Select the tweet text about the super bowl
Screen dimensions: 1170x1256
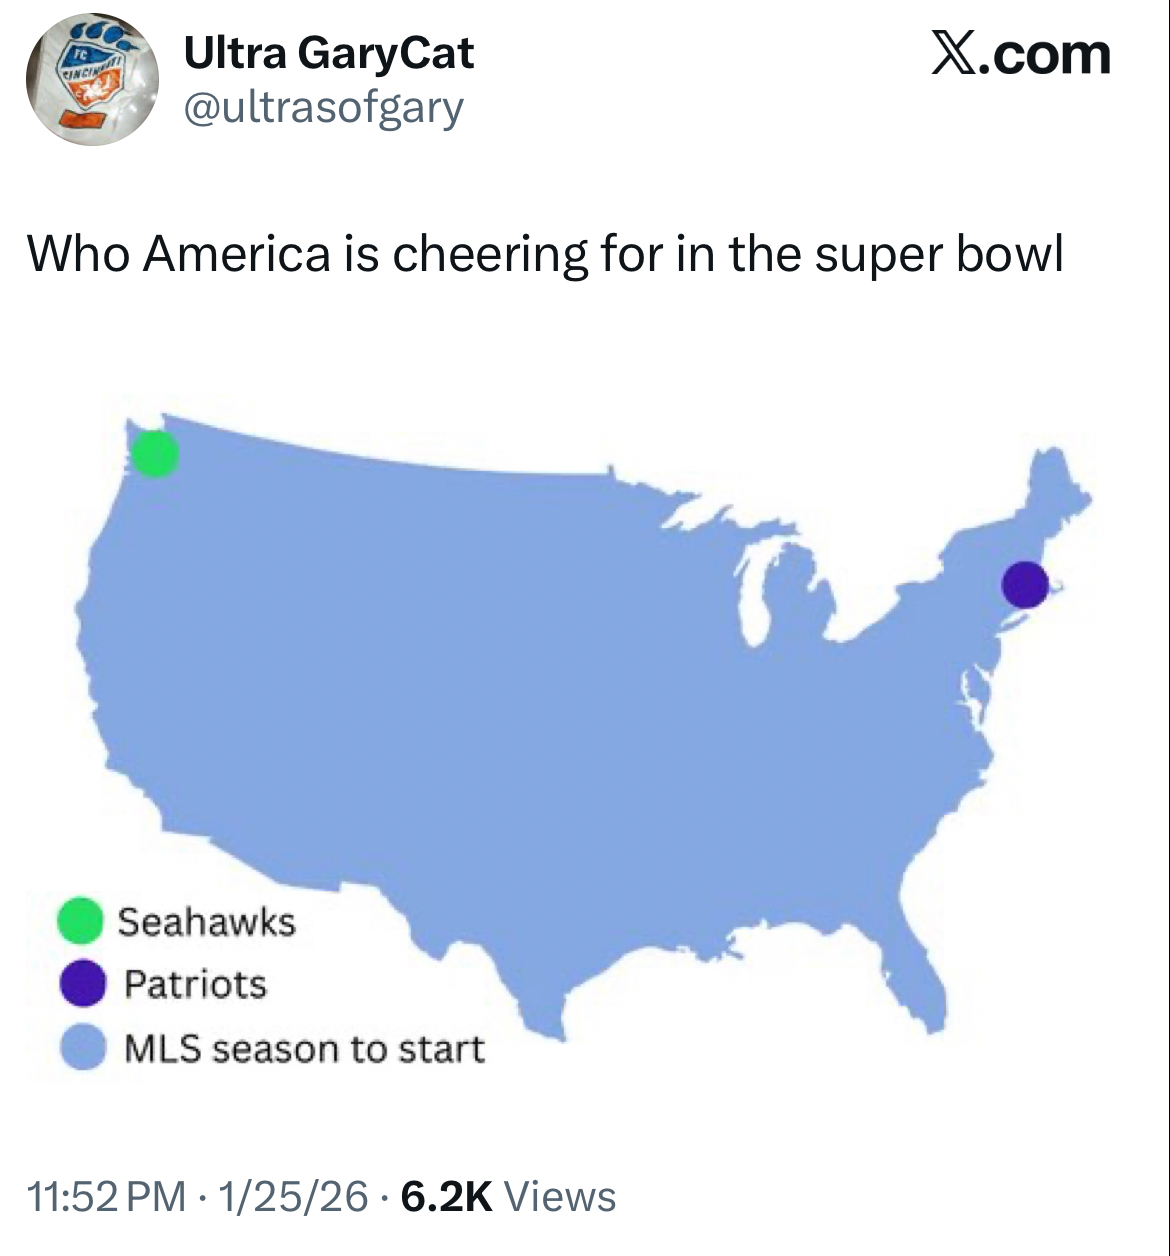click(x=544, y=254)
